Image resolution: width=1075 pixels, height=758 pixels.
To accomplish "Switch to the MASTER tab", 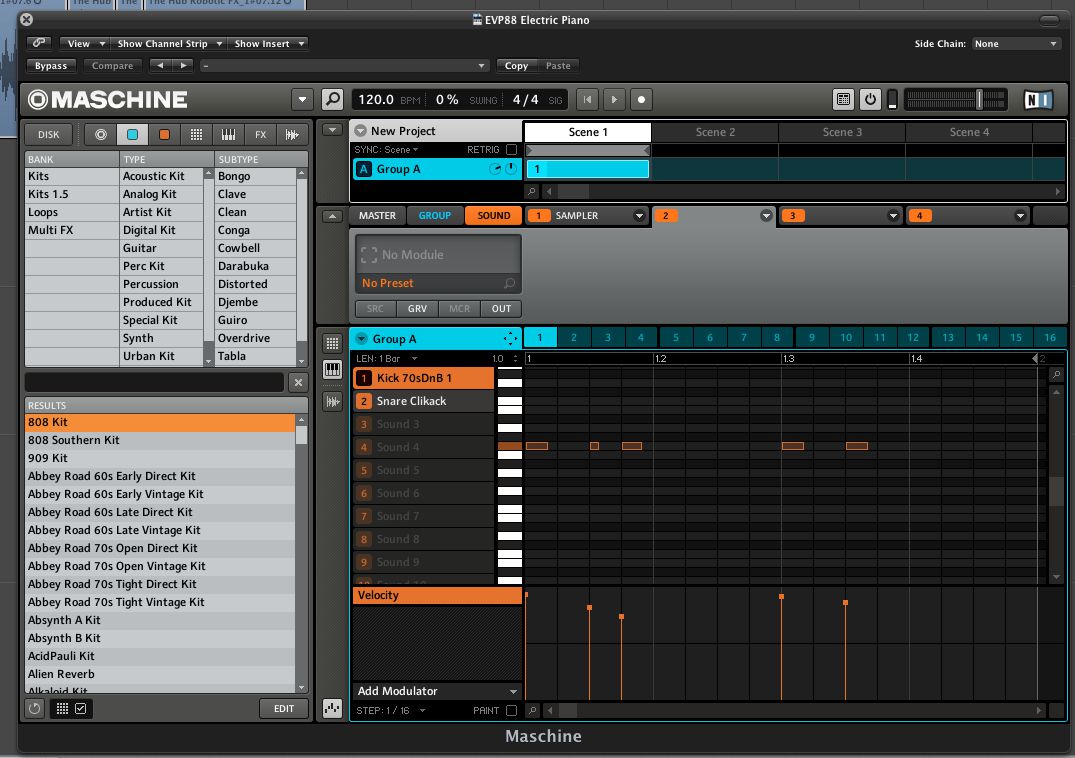I will [x=377, y=215].
